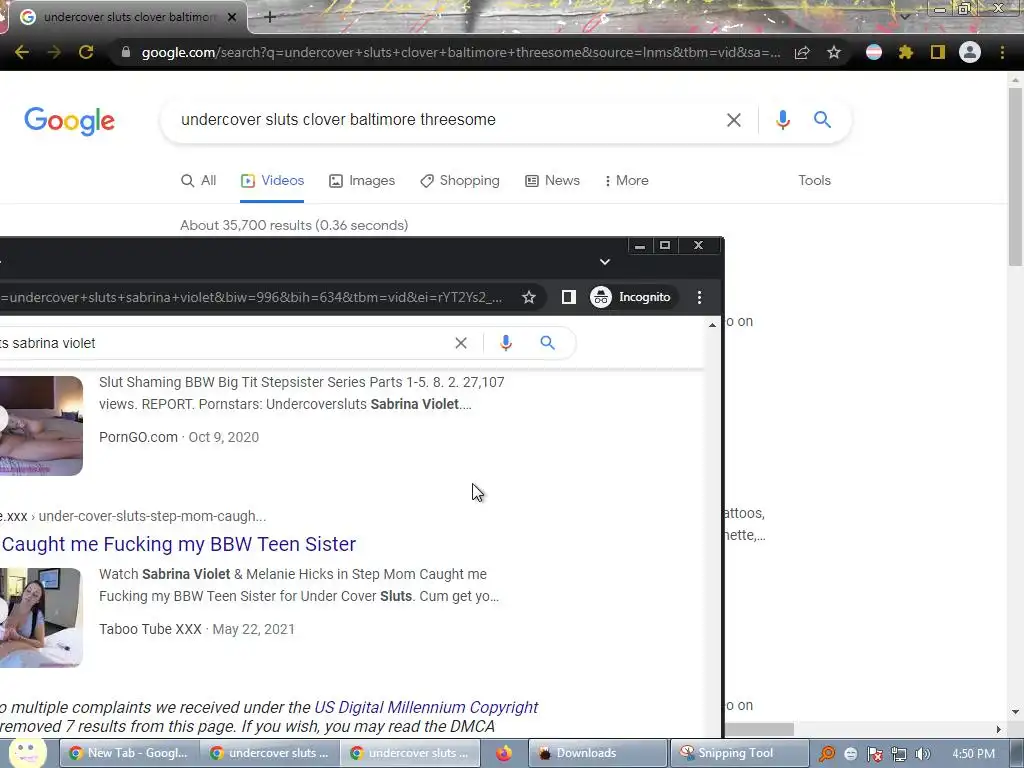Open the network tray icon
This screenshot has height=768, width=1024.
coord(899,754)
